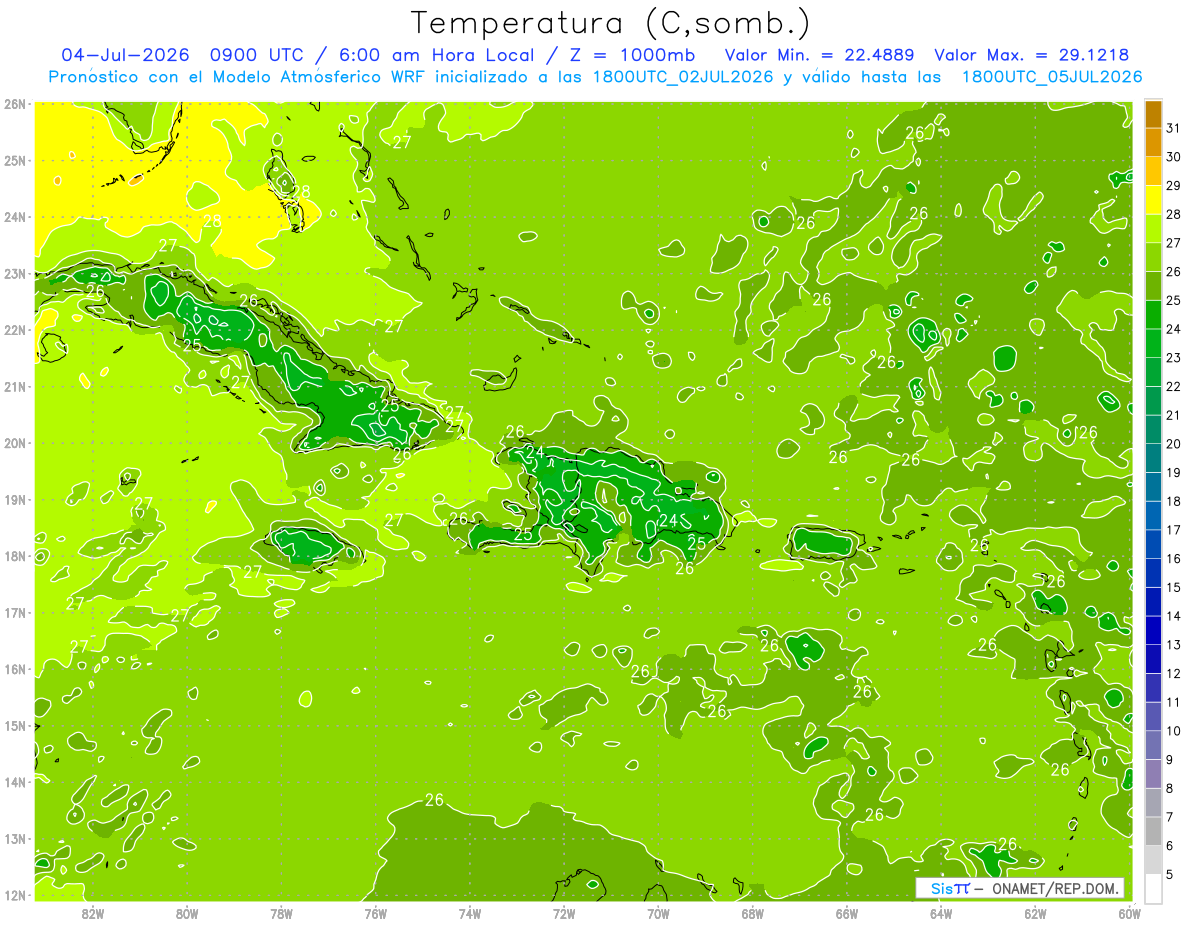1200x927 pixels.
Task: Click the "72W" longitude axis label
Action: click(x=564, y=914)
